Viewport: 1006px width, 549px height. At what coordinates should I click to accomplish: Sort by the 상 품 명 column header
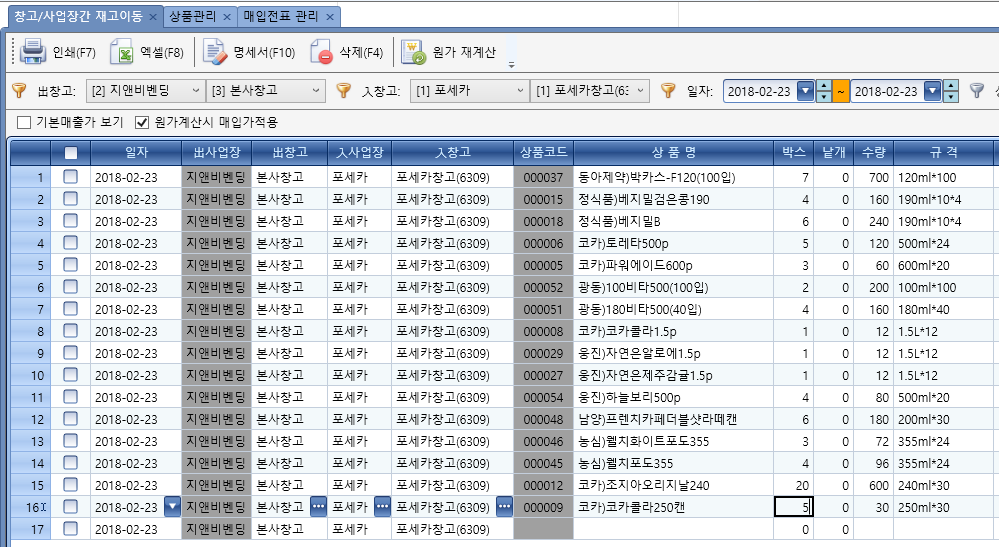tap(674, 153)
